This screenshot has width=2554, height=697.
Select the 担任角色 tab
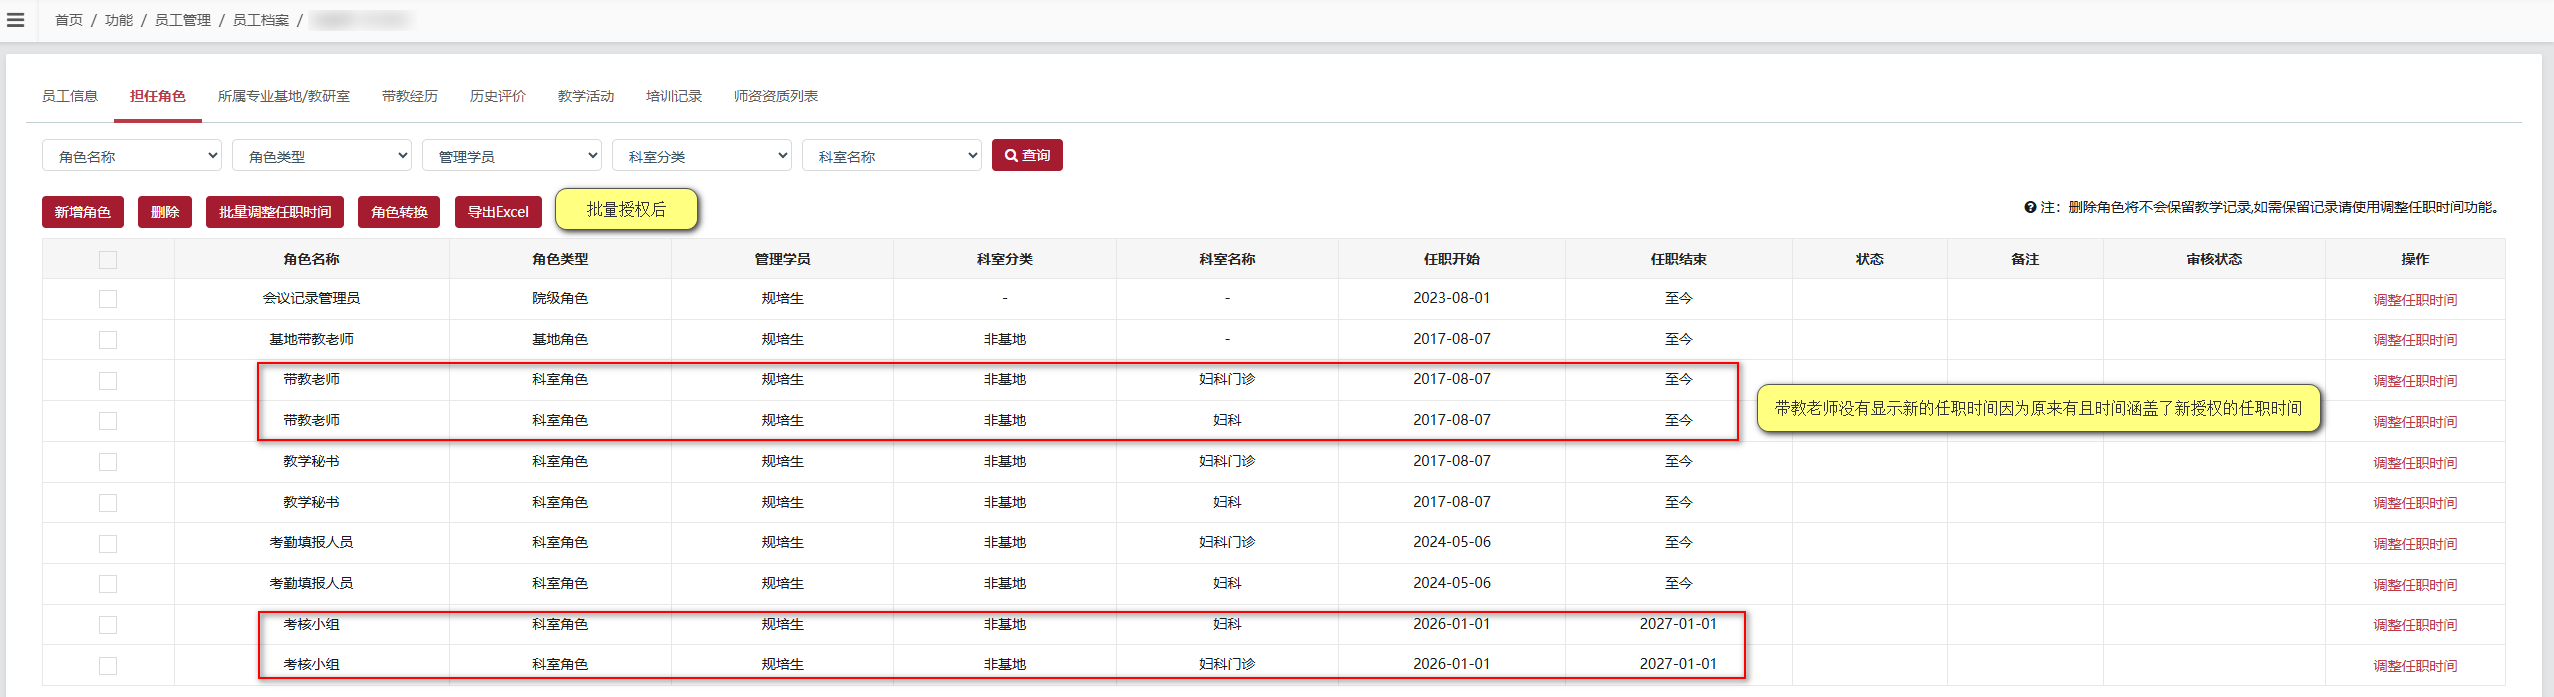pyautogui.click(x=158, y=96)
